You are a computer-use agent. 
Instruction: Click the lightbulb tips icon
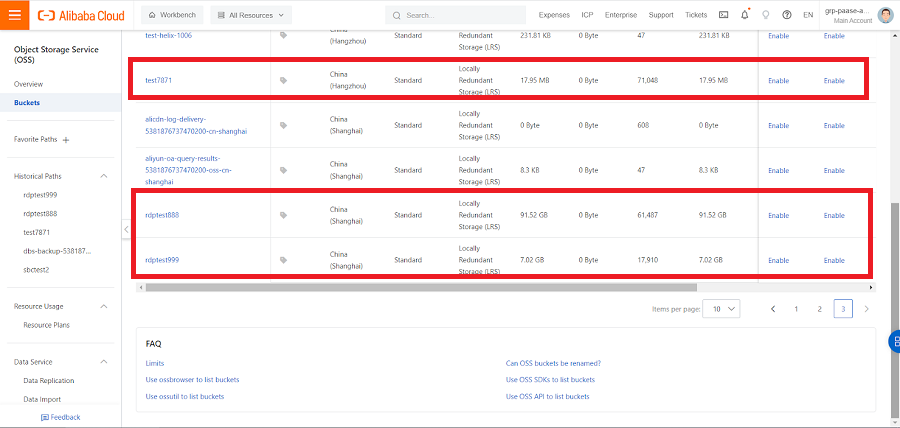(766, 15)
